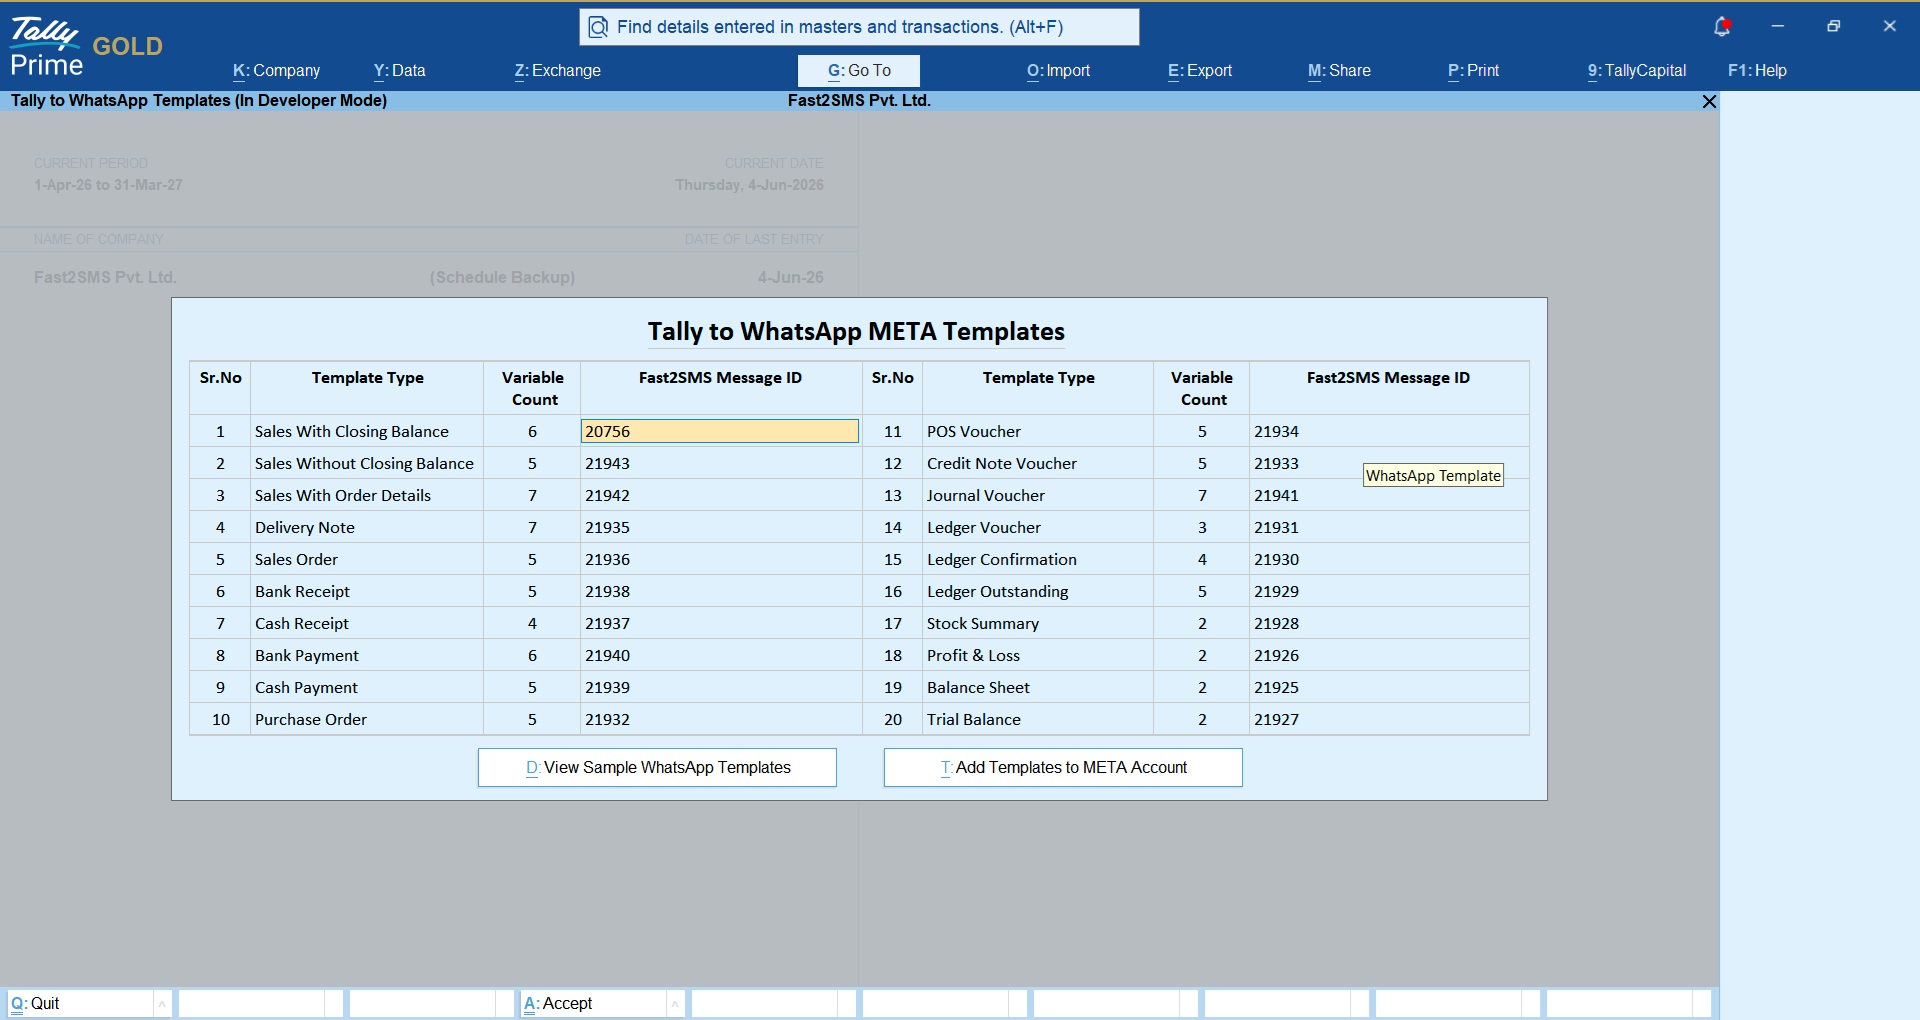
Task: Click the POS Voucher template type
Action: click(974, 431)
